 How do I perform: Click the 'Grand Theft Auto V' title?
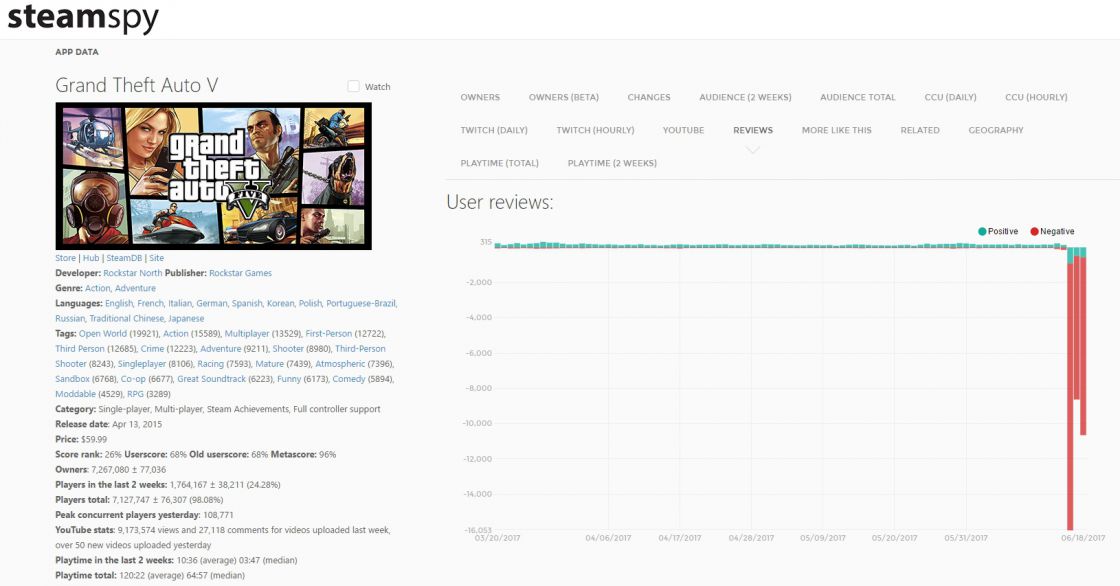click(x=136, y=85)
